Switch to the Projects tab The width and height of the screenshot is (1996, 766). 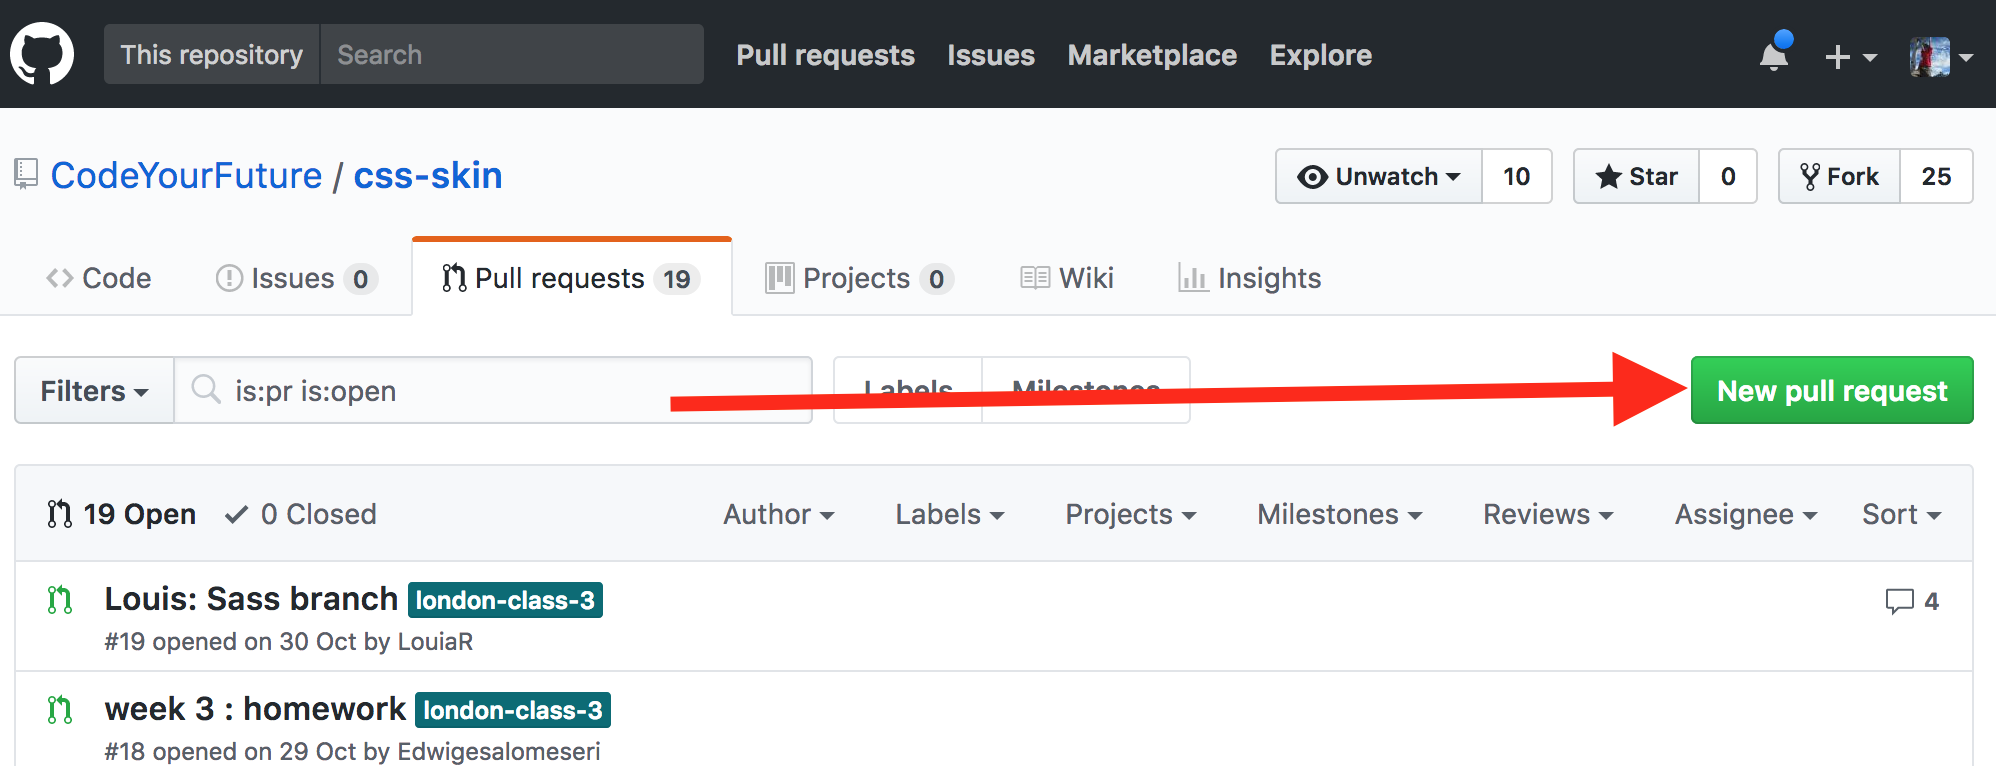pos(859,278)
